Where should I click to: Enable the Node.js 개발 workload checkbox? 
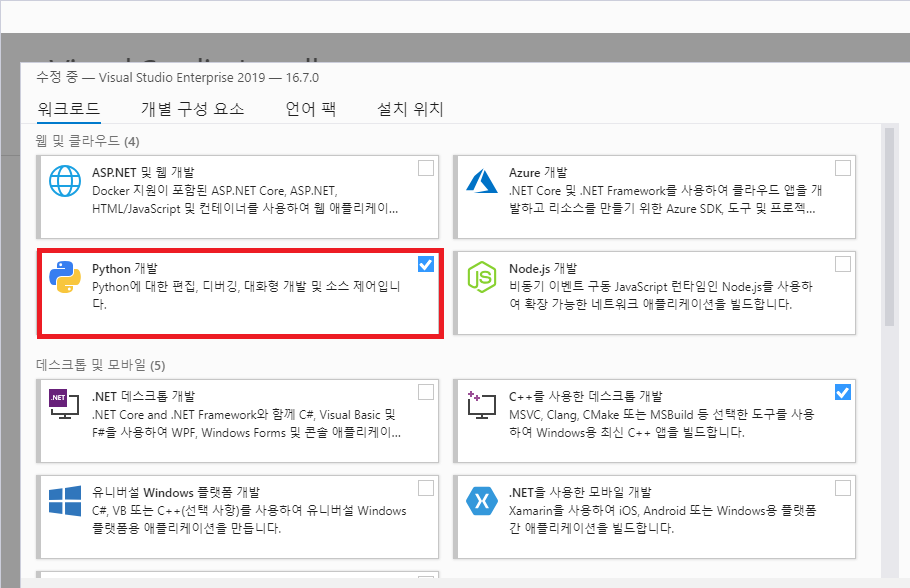pos(843,264)
